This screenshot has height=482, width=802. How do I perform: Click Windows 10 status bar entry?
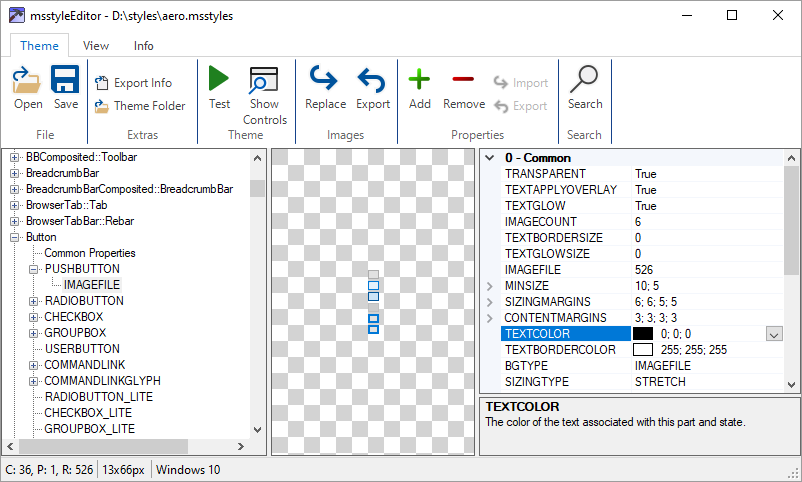188,470
